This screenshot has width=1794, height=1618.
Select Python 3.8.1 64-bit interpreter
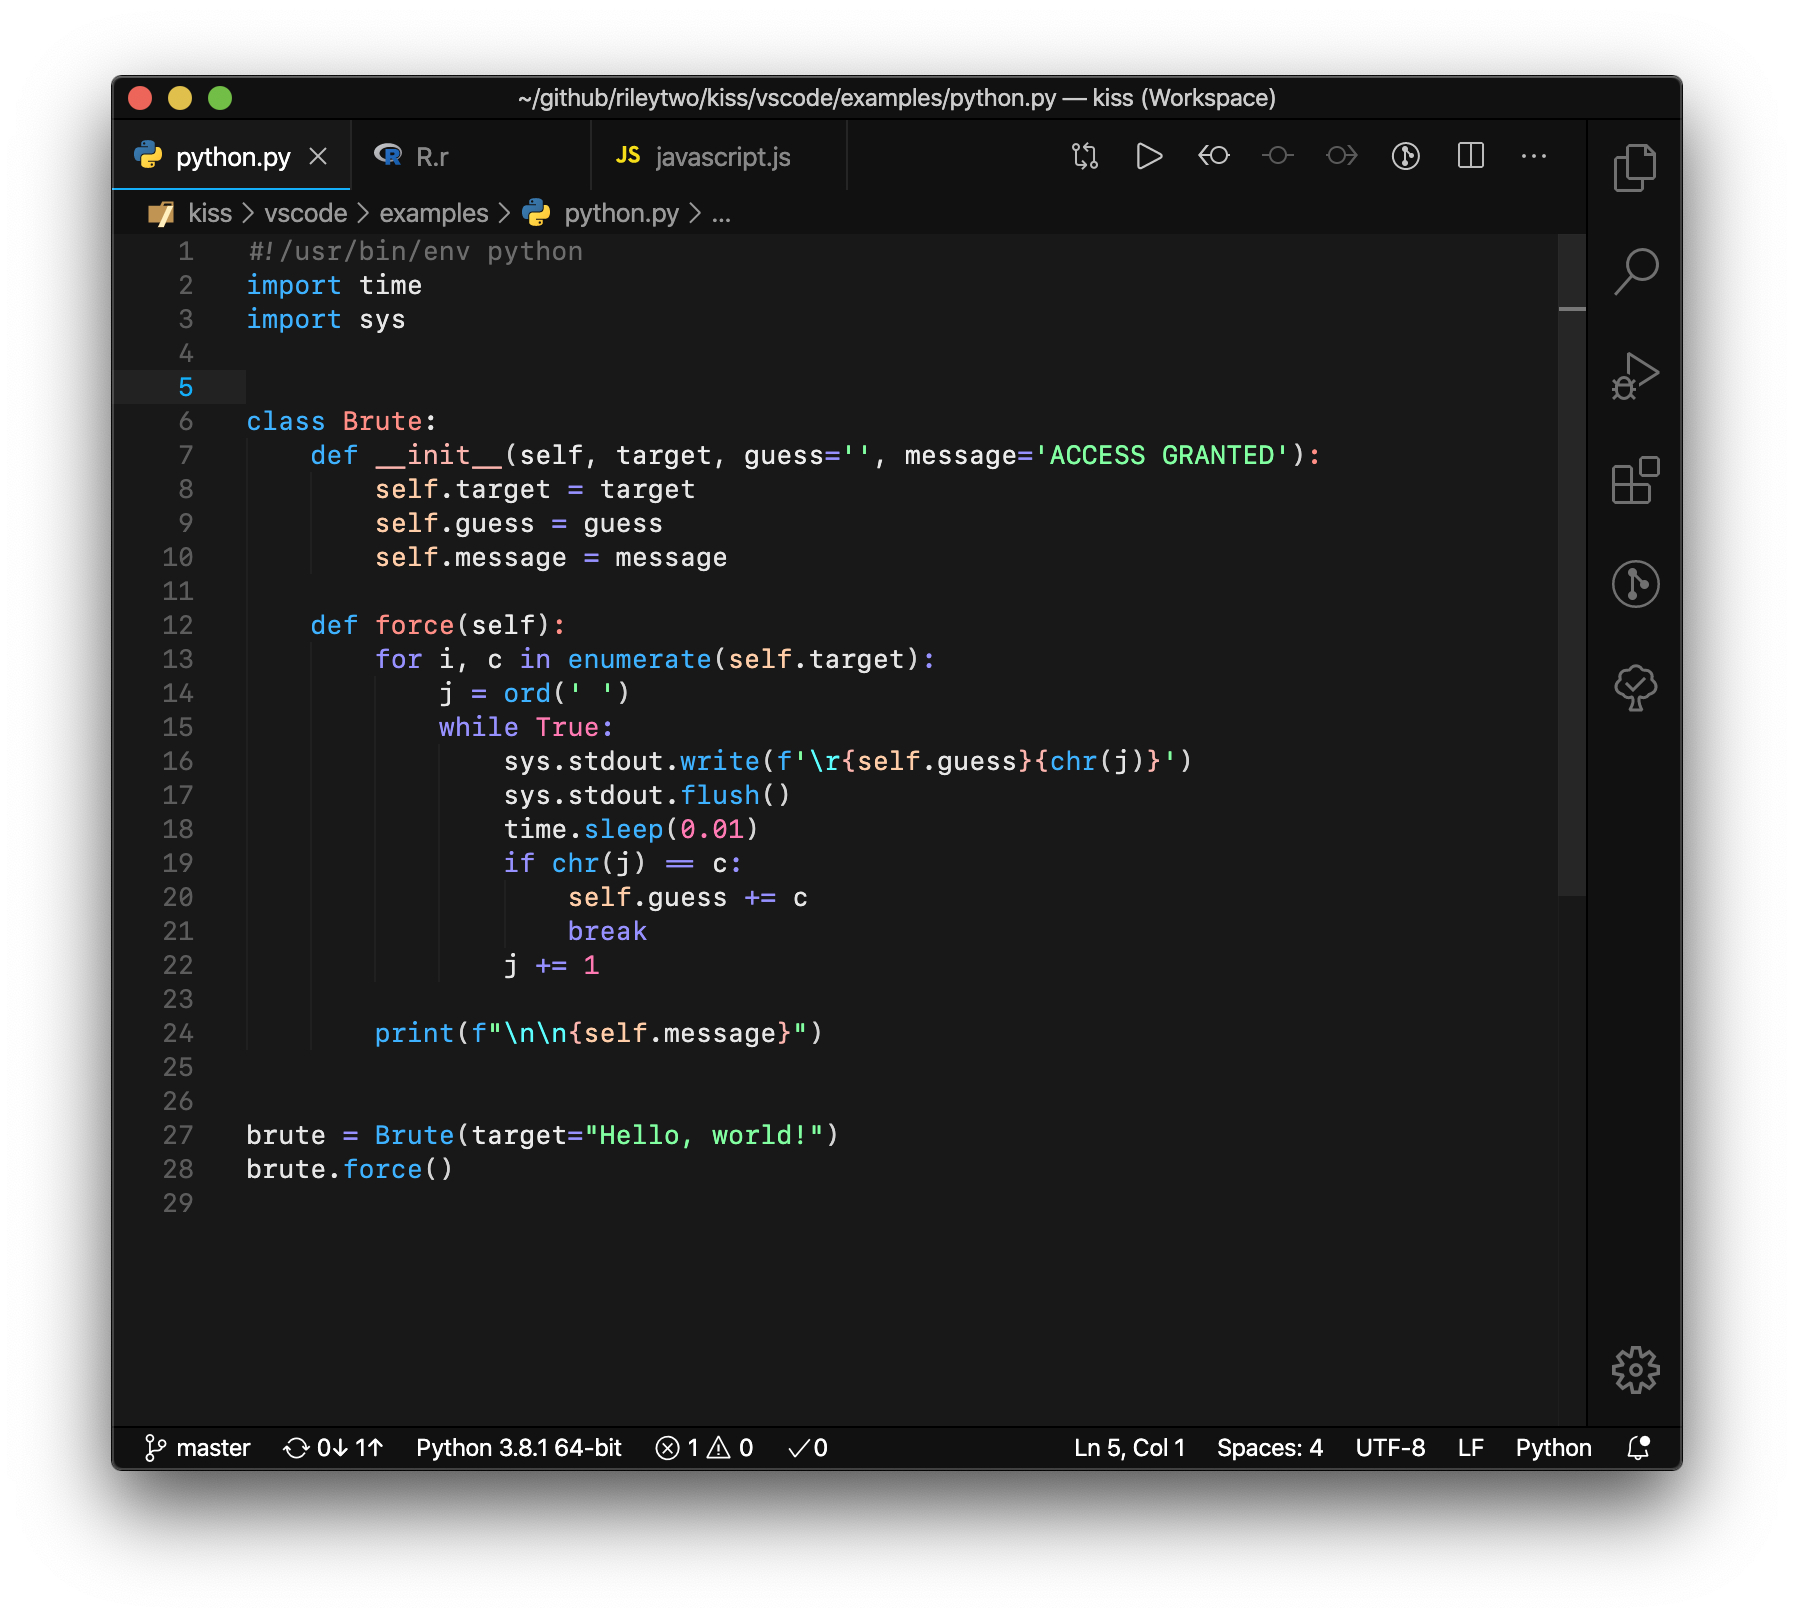click(518, 1448)
